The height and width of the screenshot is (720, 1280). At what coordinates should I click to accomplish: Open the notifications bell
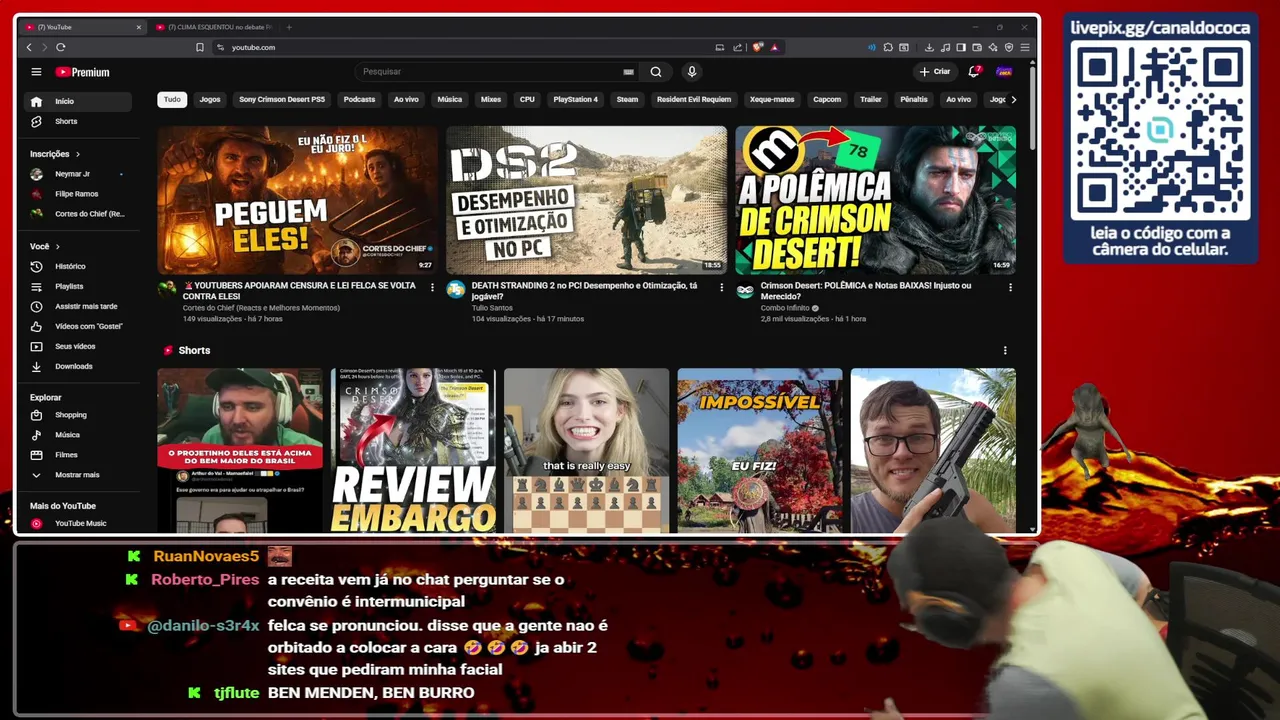[x=974, y=72]
